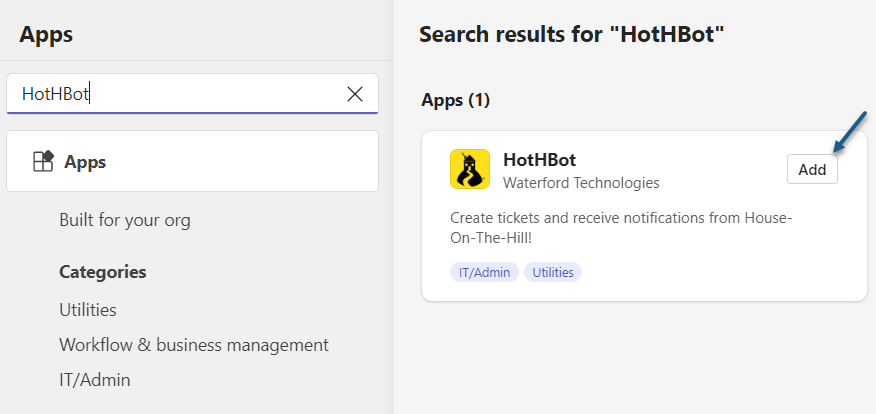Image resolution: width=876 pixels, height=414 pixels.
Task: Click the IT/Admin tag on HotHBot card
Action: pyautogui.click(x=484, y=273)
